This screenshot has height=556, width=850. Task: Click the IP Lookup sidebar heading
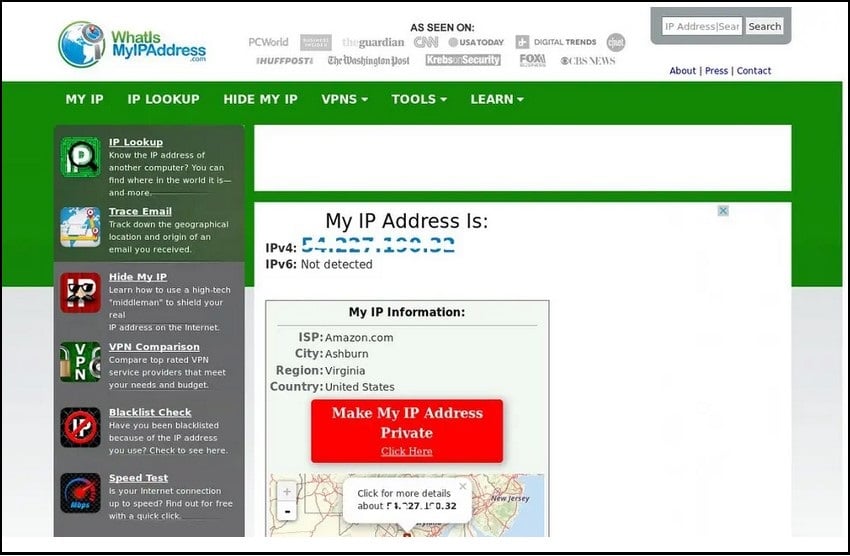[136, 142]
